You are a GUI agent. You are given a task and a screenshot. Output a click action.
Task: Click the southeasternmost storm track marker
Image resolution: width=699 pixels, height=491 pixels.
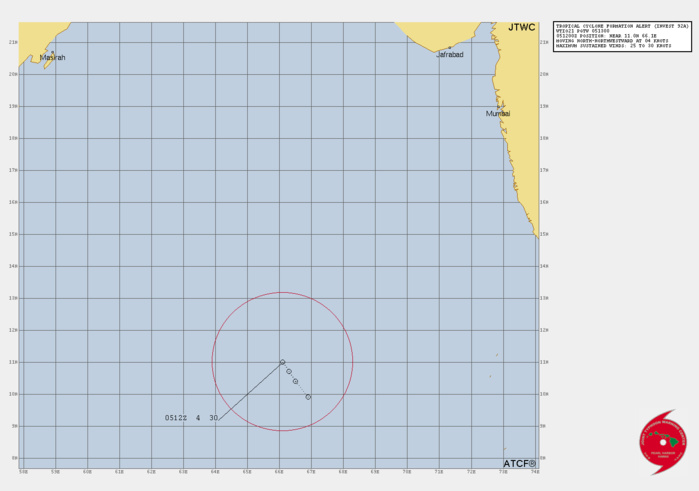click(x=308, y=397)
